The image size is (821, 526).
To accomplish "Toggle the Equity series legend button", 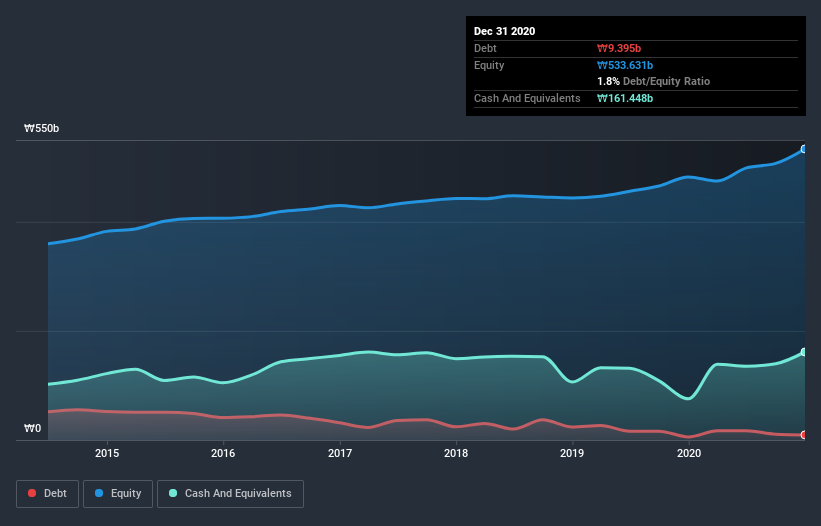I will click(x=118, y=494).
